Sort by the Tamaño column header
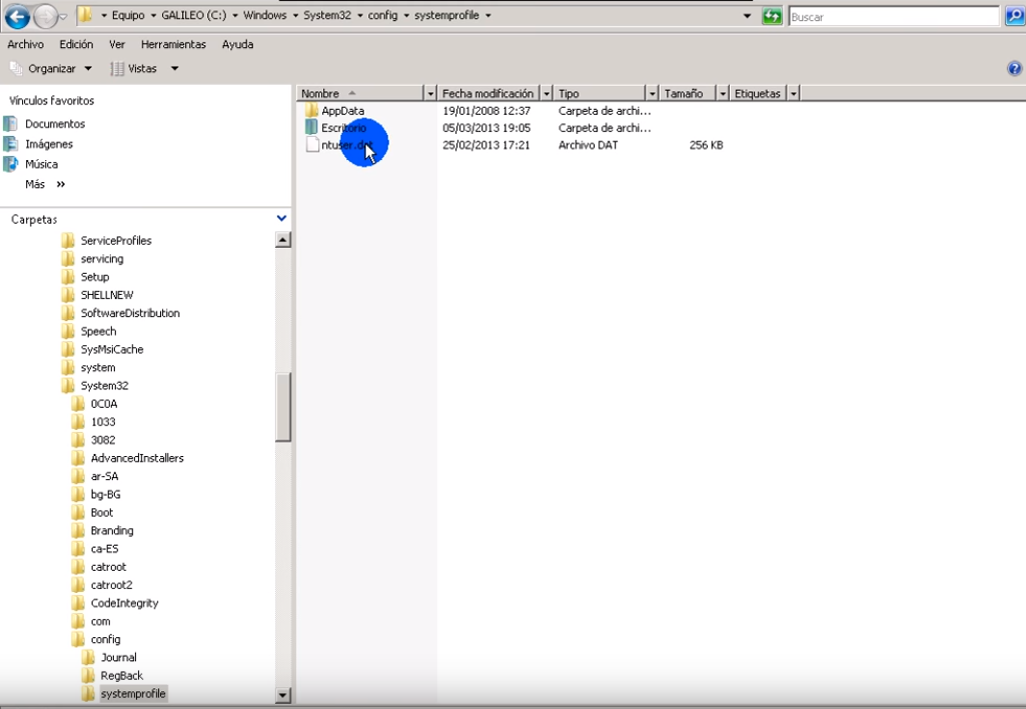This screenshot has width=1026, height=709. [x=687, y=94]
